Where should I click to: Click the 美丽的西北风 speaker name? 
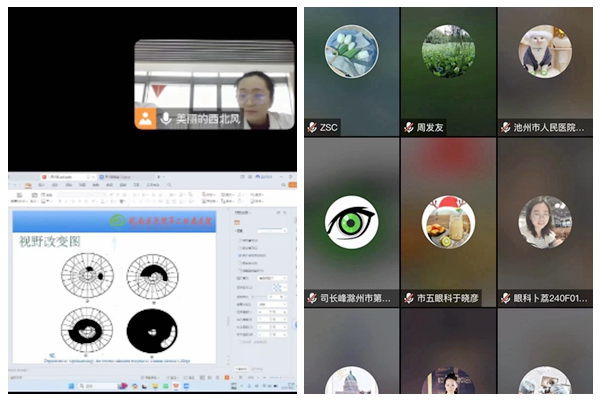pos(208,119)
